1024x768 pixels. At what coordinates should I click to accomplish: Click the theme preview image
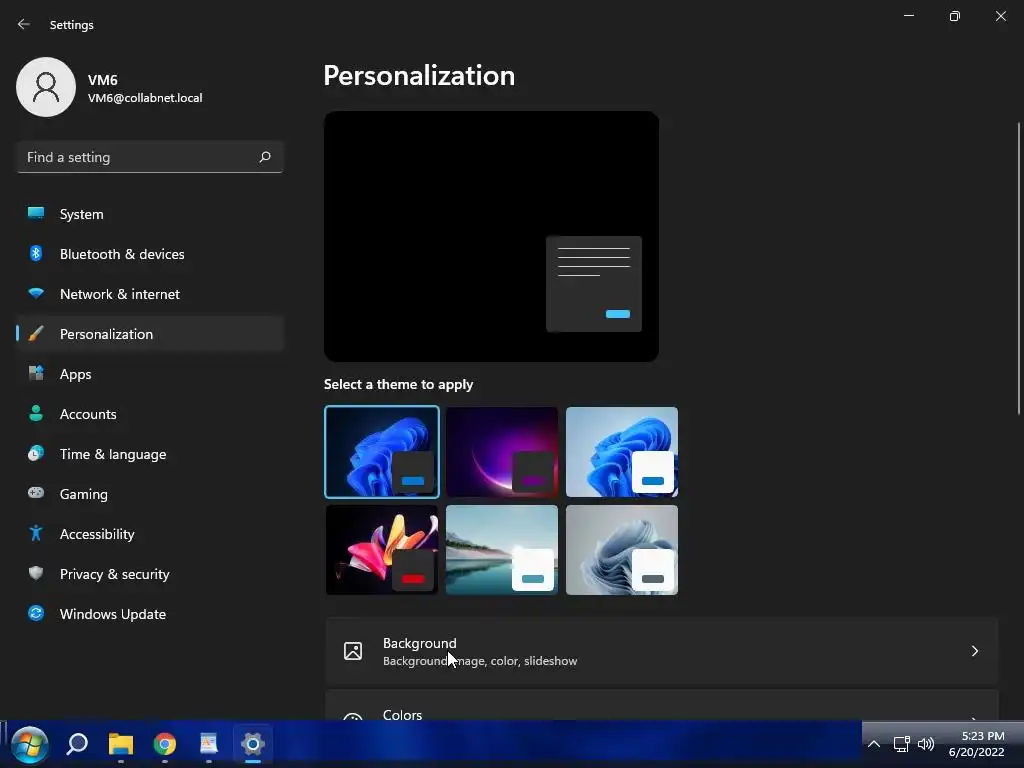coord(491,236)
